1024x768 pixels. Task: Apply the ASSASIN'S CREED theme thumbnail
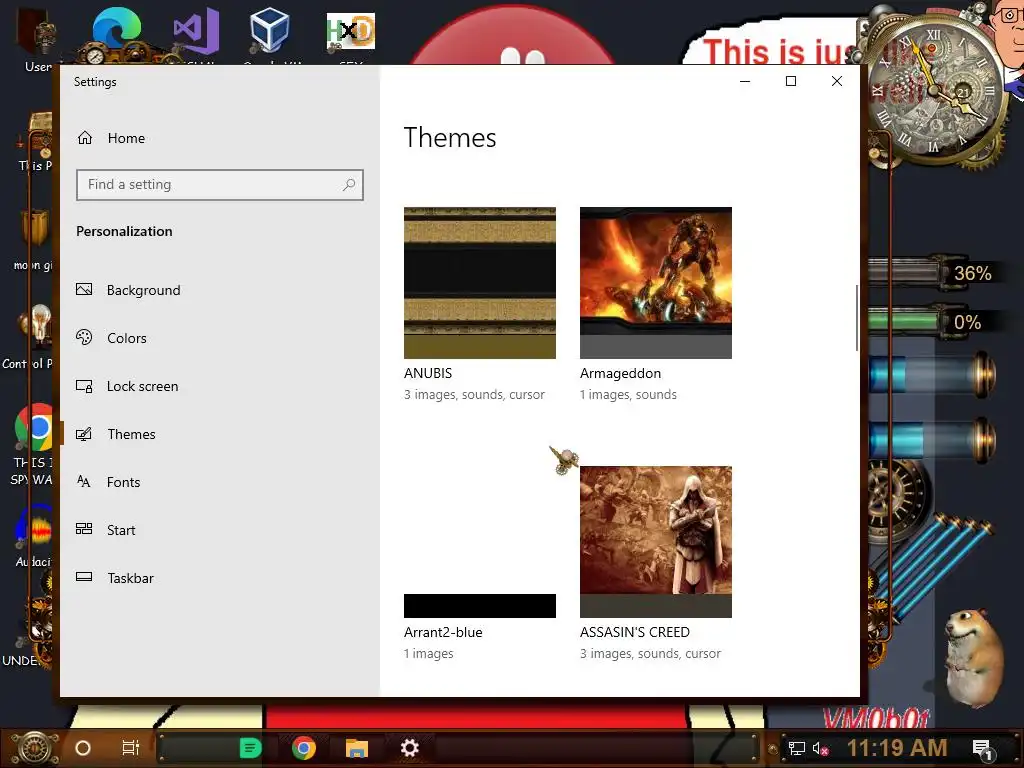click(x=656, y=542)
